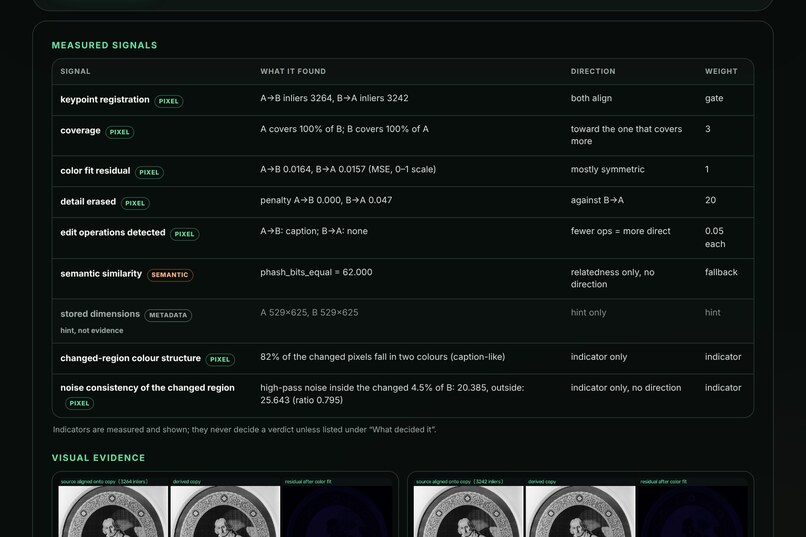Click the 'hint, not evidence' note
Screen dimensions: 806x537
pos(91,330)
